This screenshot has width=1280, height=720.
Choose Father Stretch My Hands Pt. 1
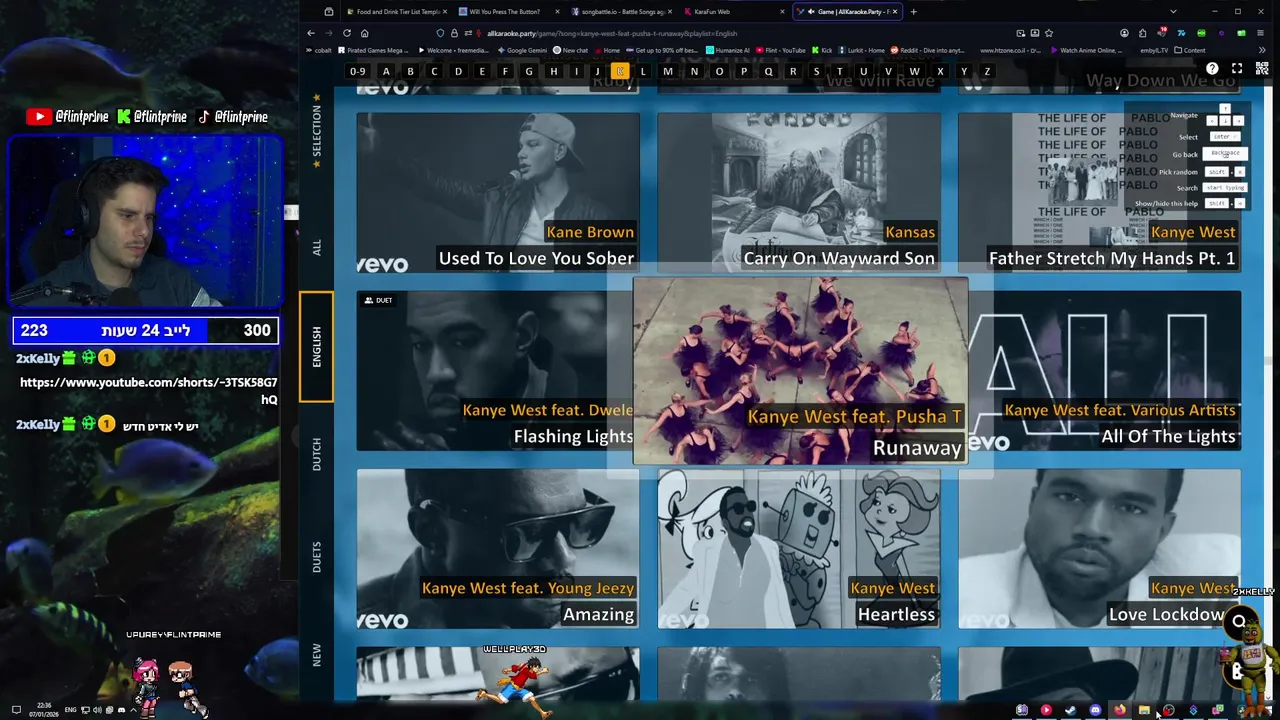pyautogui.click(x=1100, y=192)
